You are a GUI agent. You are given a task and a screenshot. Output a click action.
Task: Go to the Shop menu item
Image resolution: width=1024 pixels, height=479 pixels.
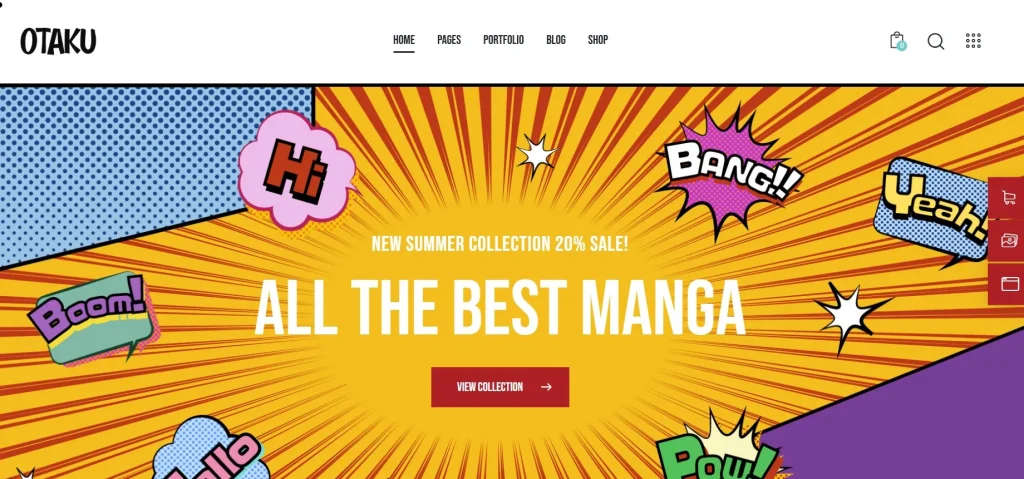coord(598,40)
